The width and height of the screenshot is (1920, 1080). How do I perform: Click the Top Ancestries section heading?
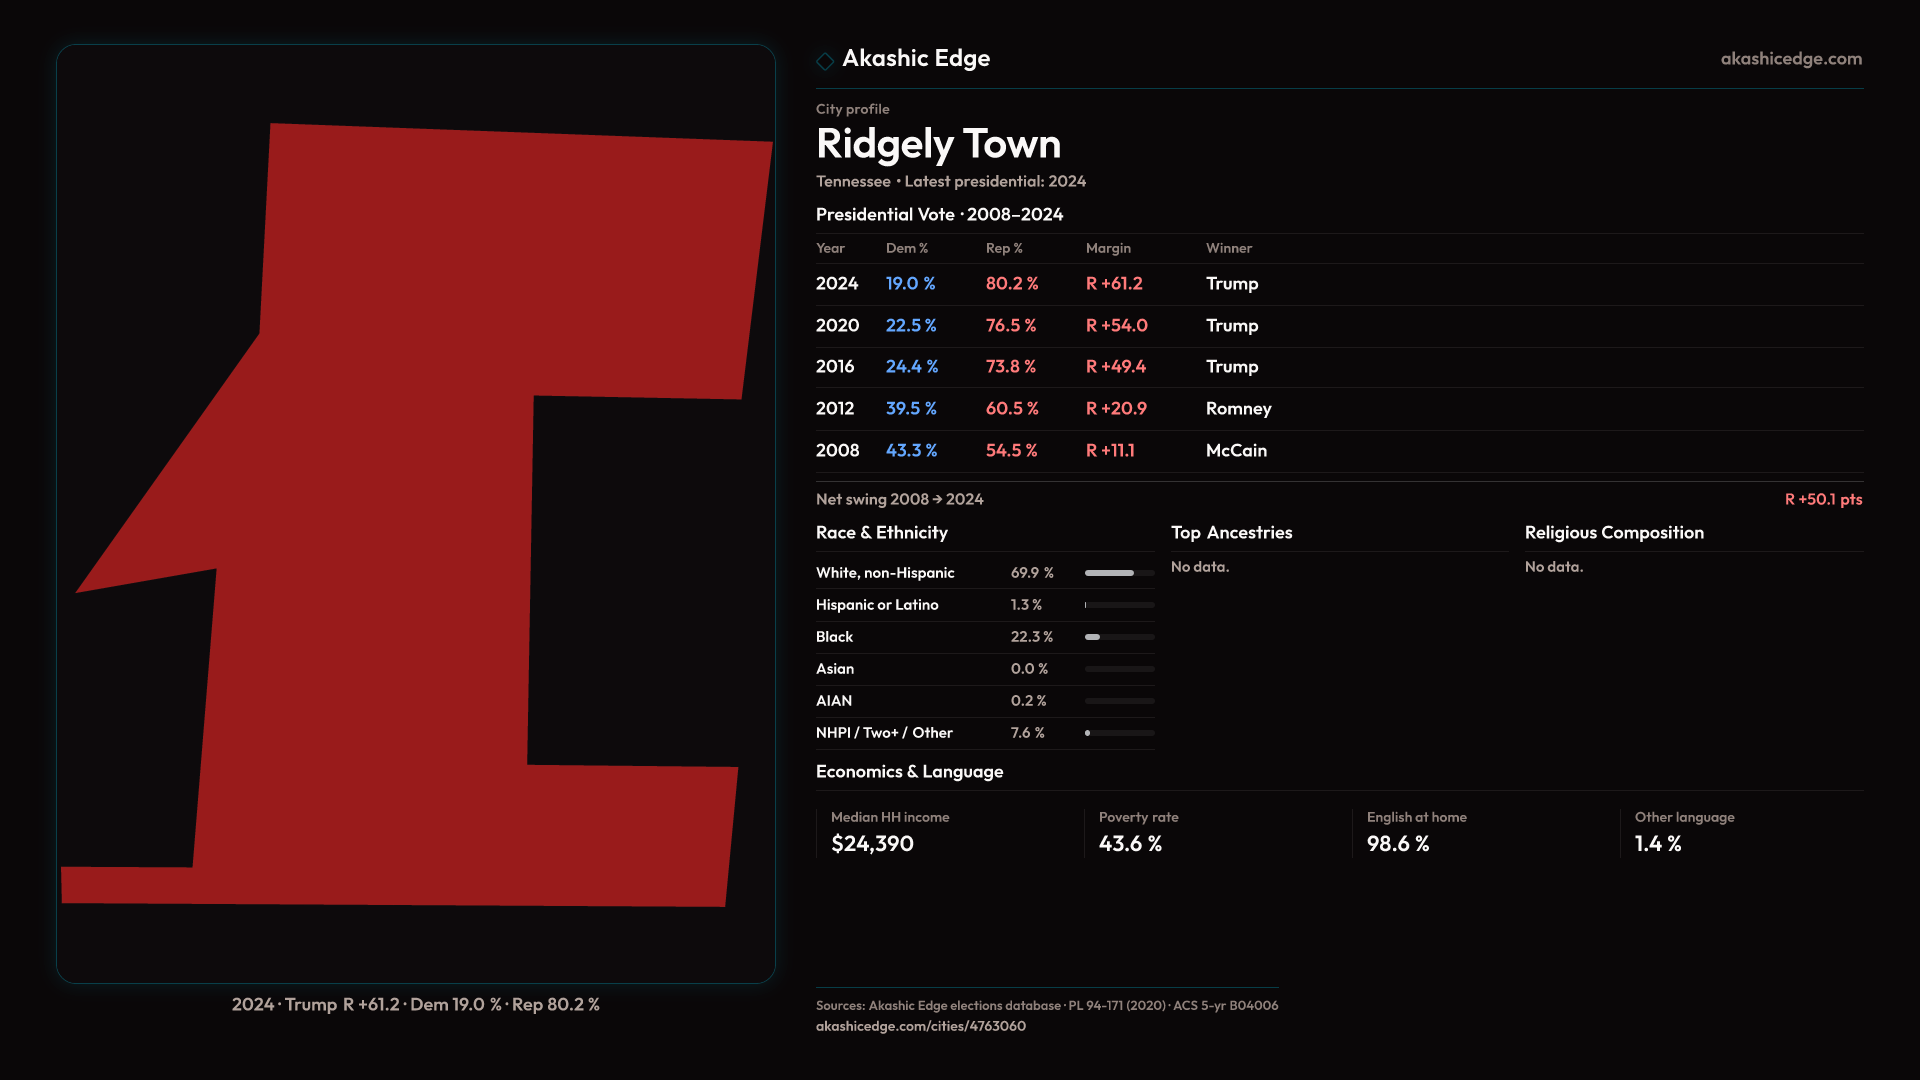(x=1231, y=533)
